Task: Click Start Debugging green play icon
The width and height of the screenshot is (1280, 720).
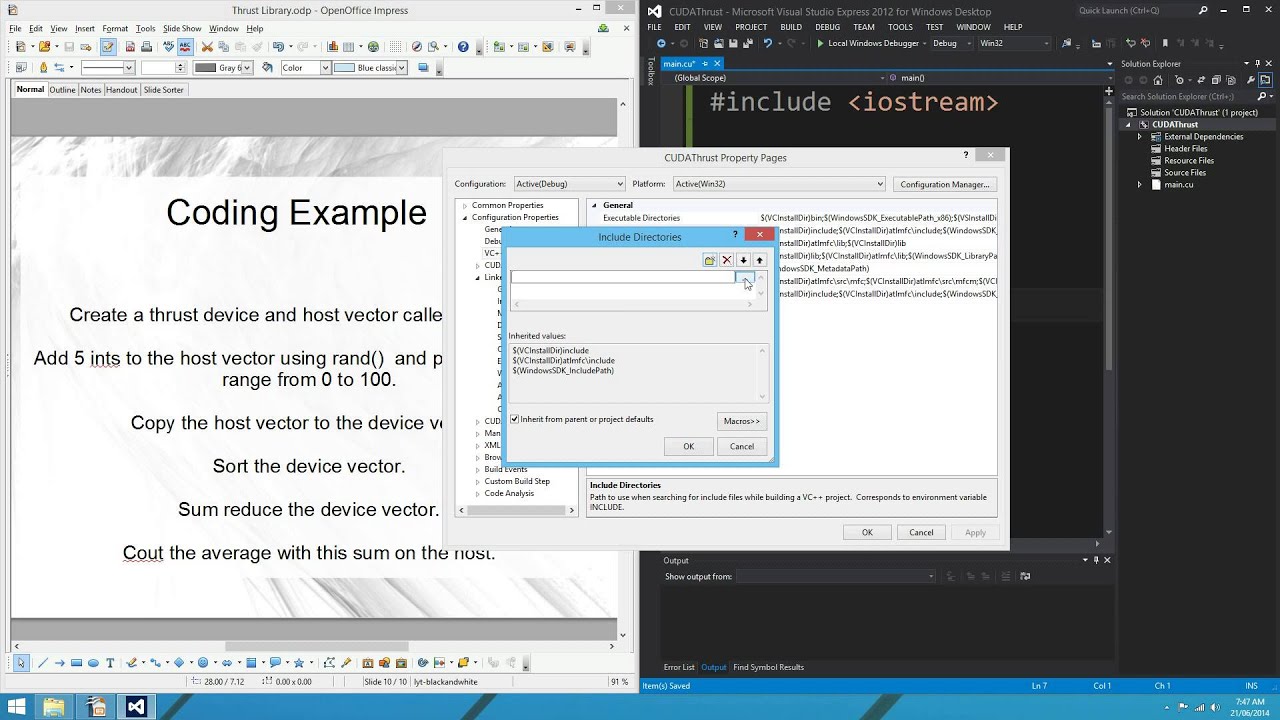Action: 821,43
